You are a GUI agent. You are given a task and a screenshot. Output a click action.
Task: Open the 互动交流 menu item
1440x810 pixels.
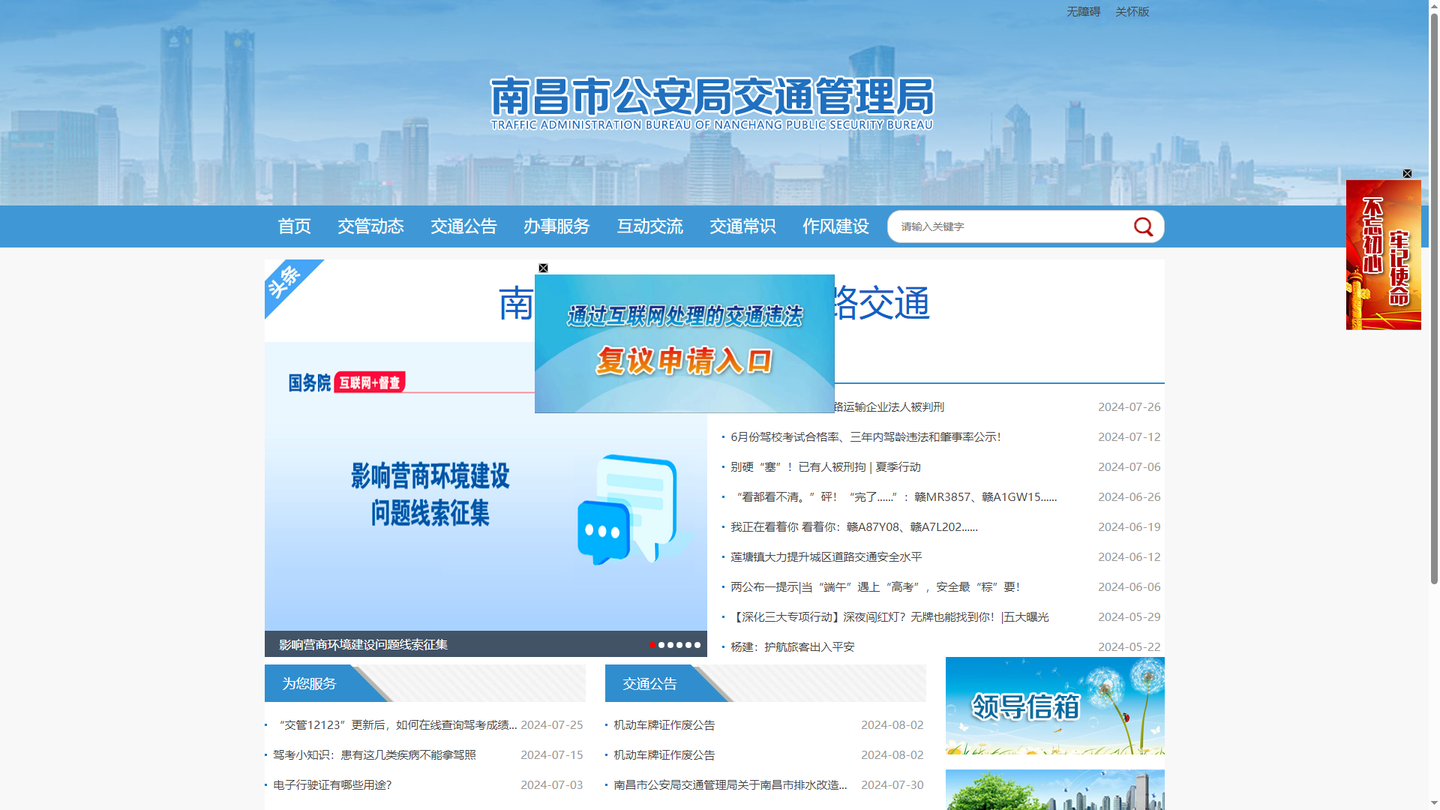click(x=649, y=227)
